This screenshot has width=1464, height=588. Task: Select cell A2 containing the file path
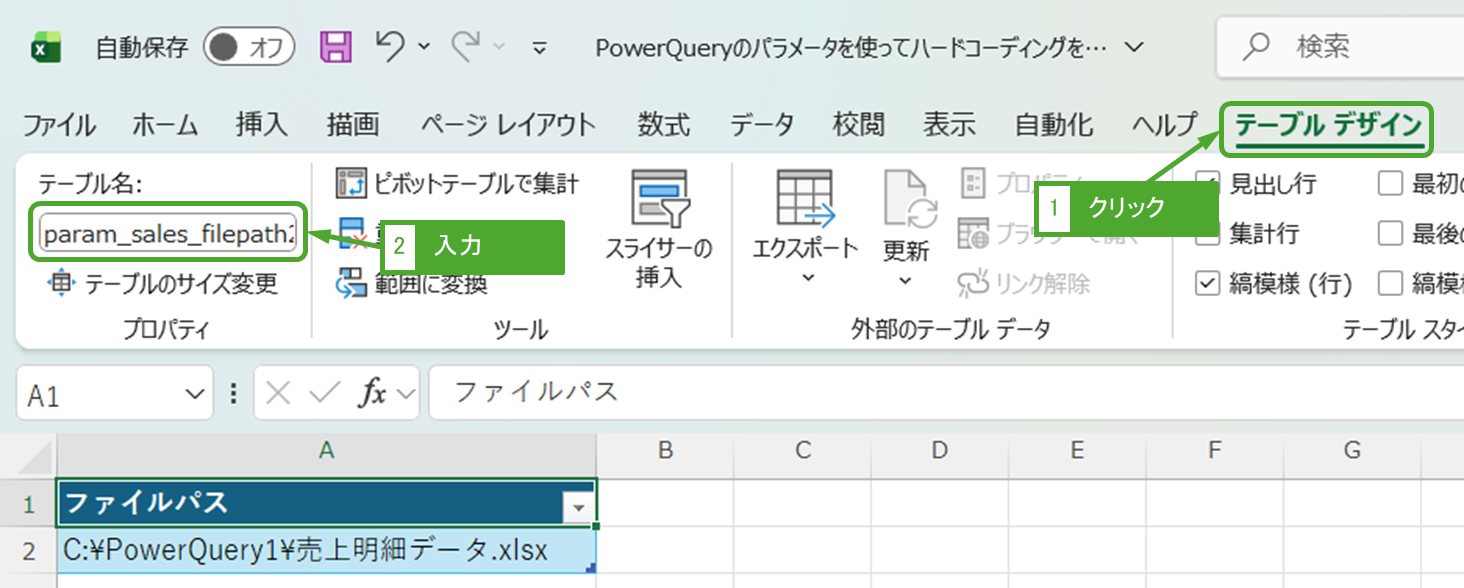(x=326, y=550)
